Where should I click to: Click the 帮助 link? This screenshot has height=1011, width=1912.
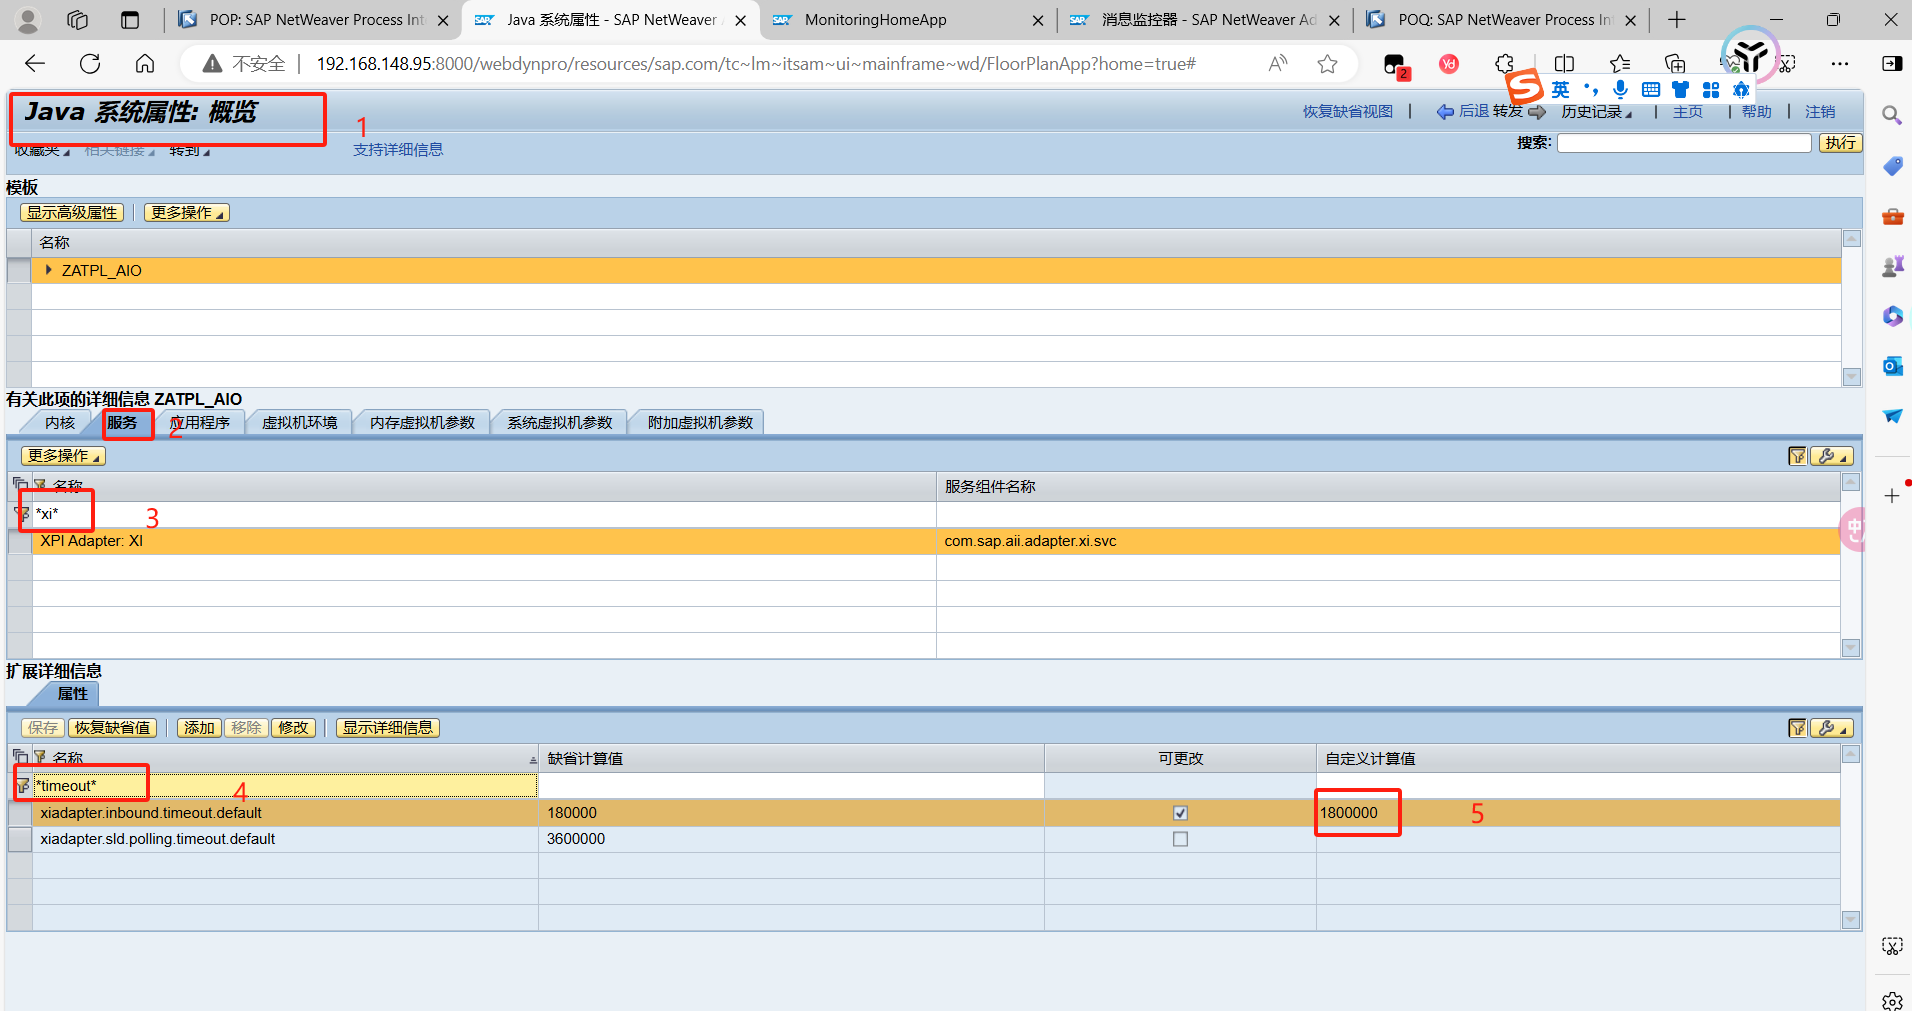[1756, 112]
